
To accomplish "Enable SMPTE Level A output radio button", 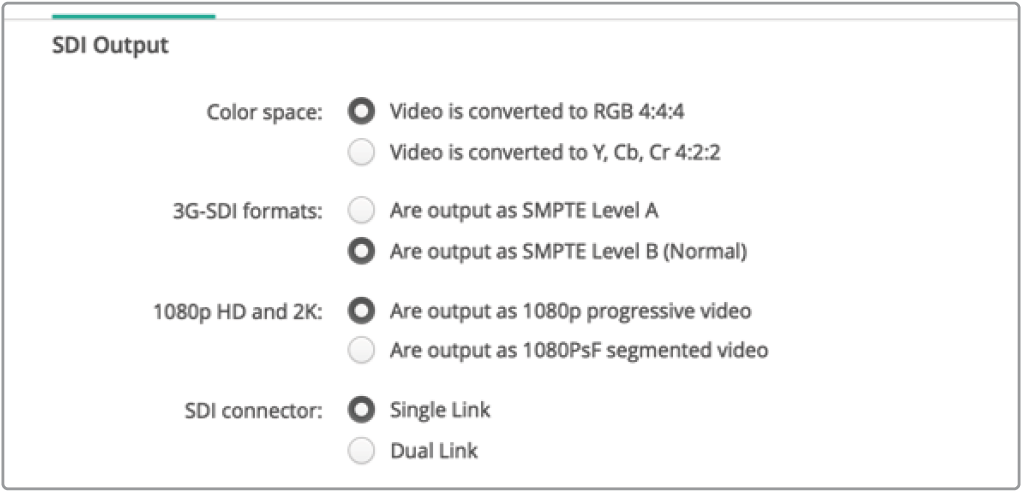I will [361, 211].
